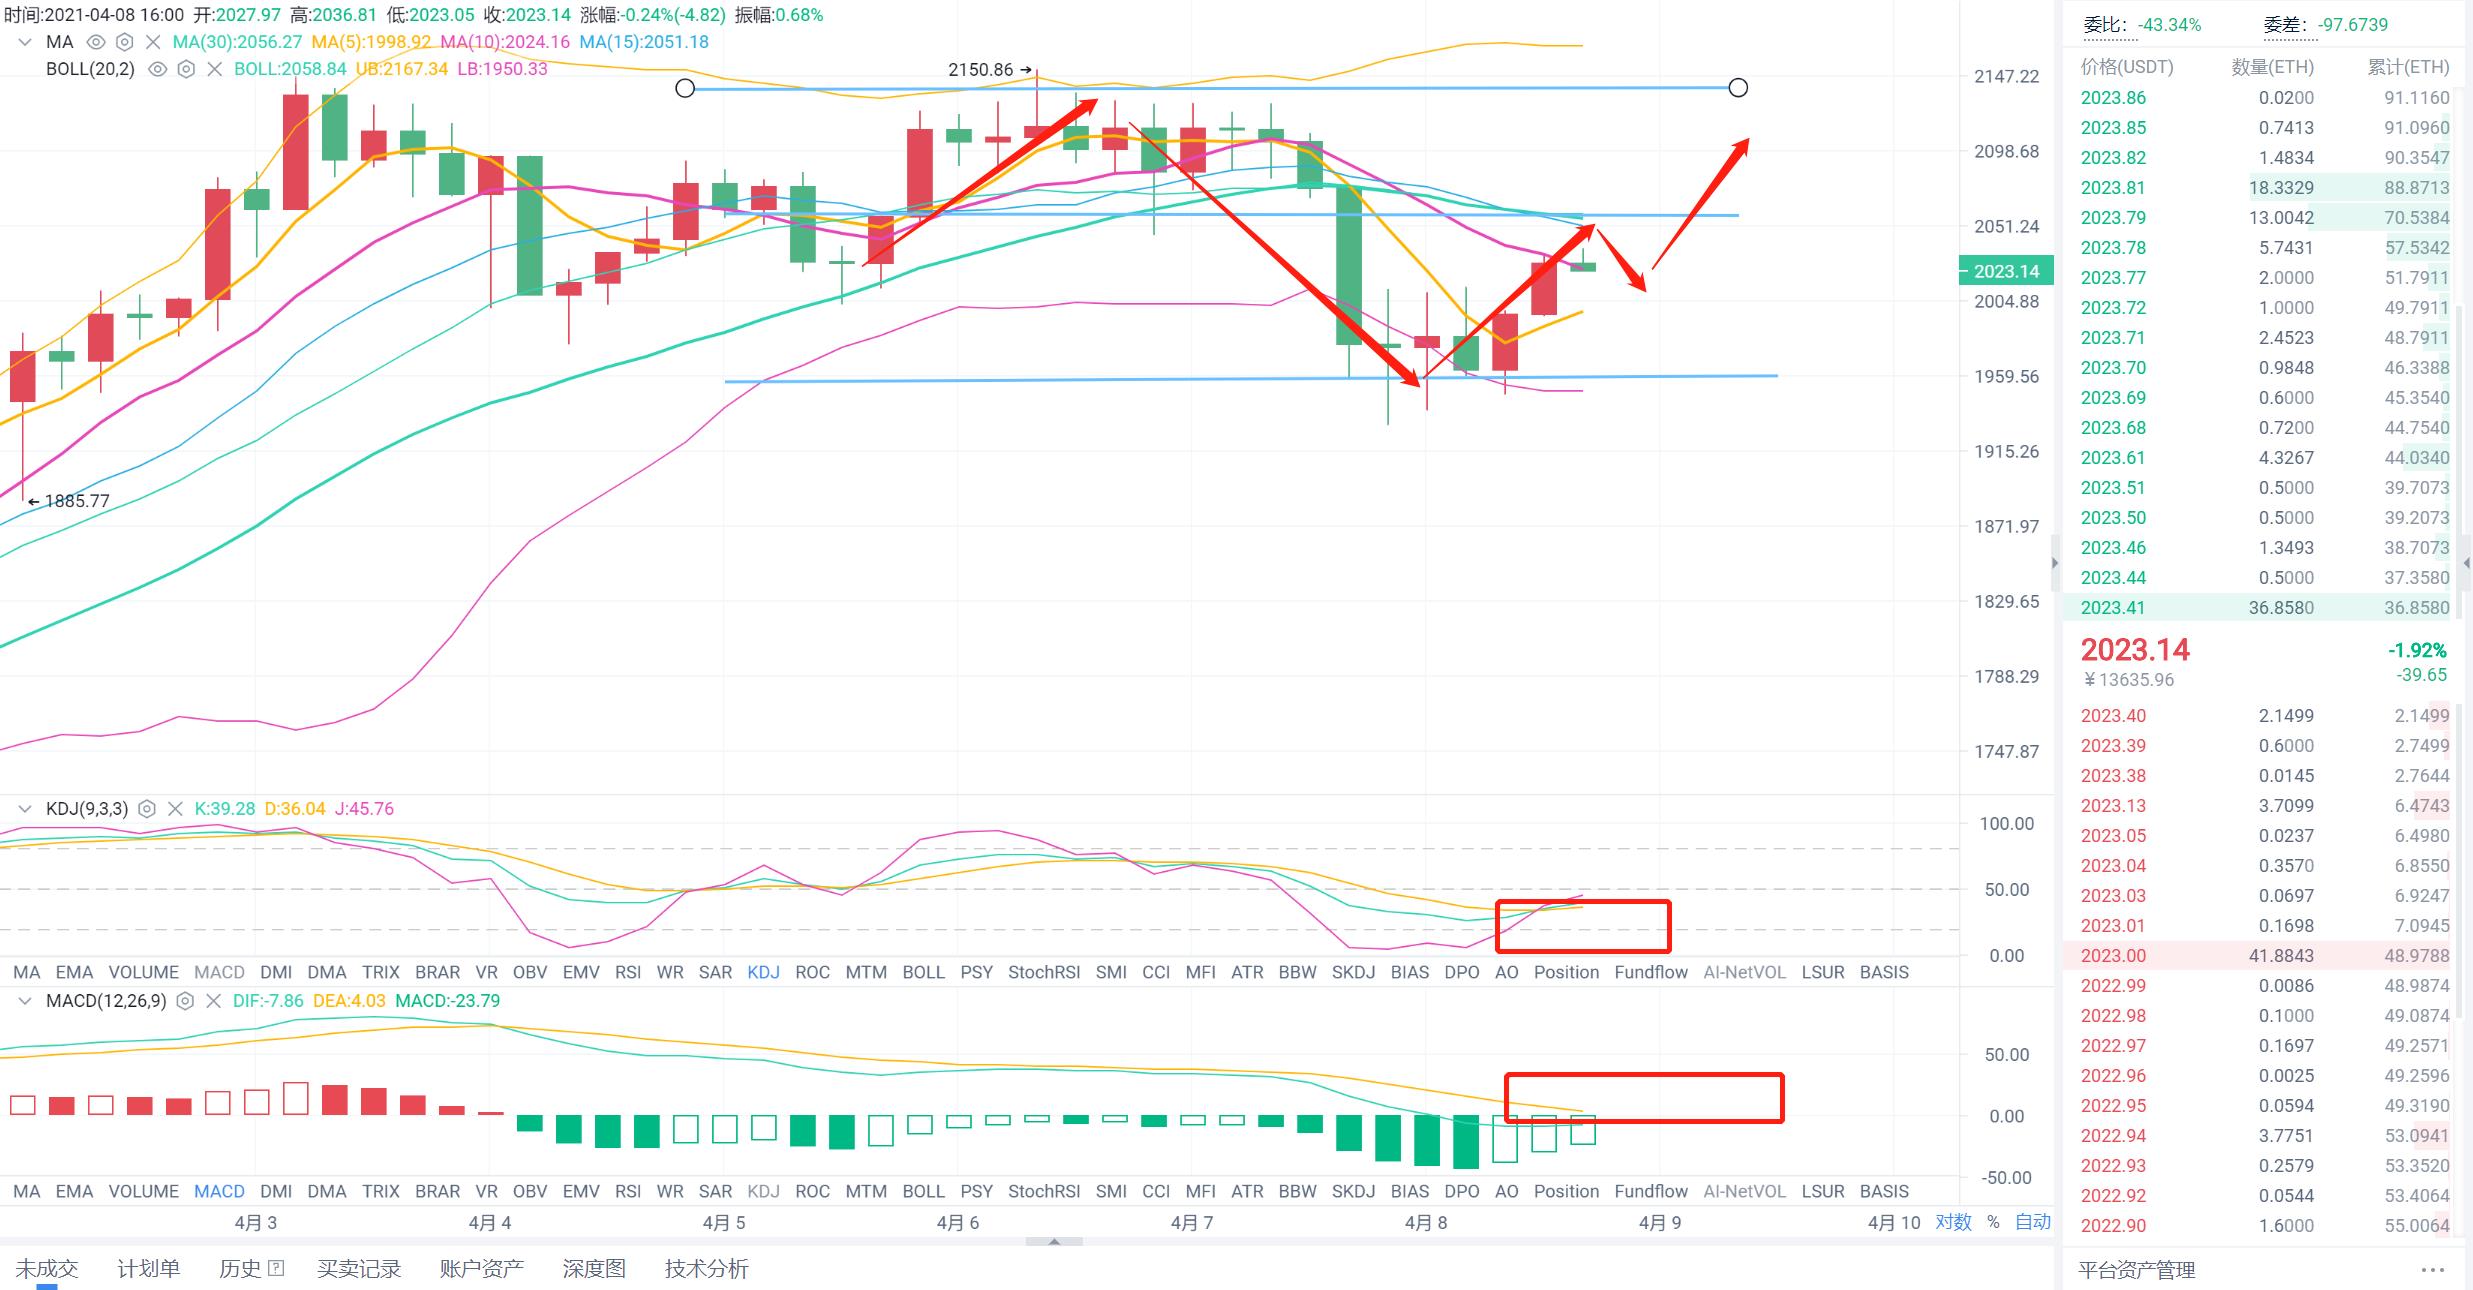Open MACD(12,26,9) settings hexagon icon

[185, 1001]
